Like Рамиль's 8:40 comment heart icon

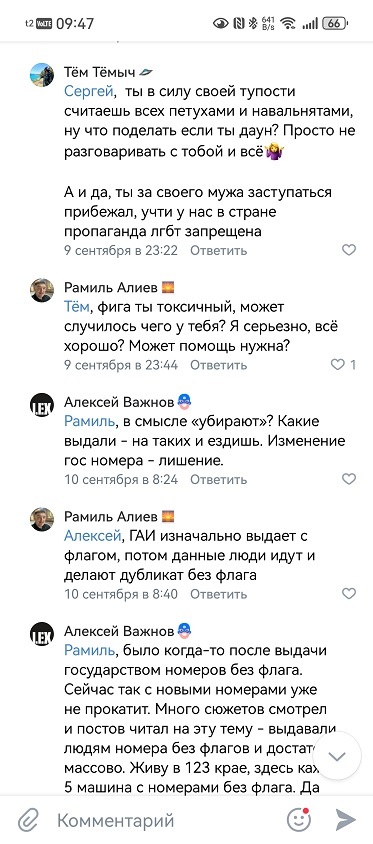[349, 594]
